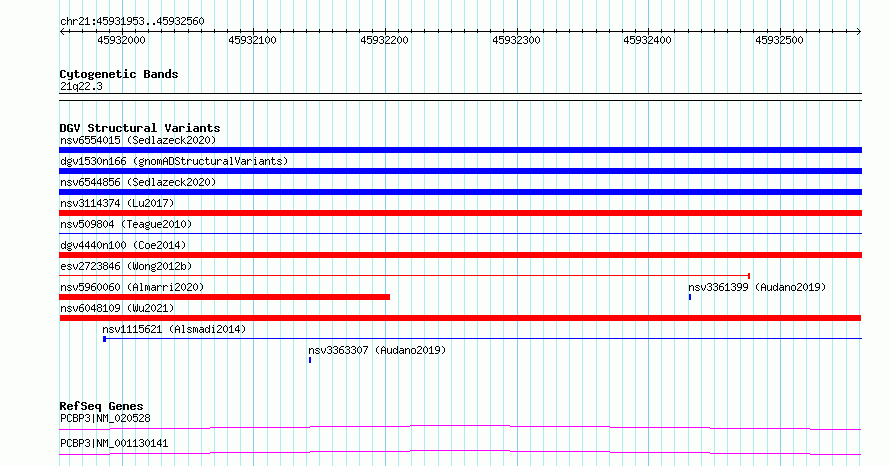Click the nsv3114374 (Lu2017) label

(x=117, y=203)
